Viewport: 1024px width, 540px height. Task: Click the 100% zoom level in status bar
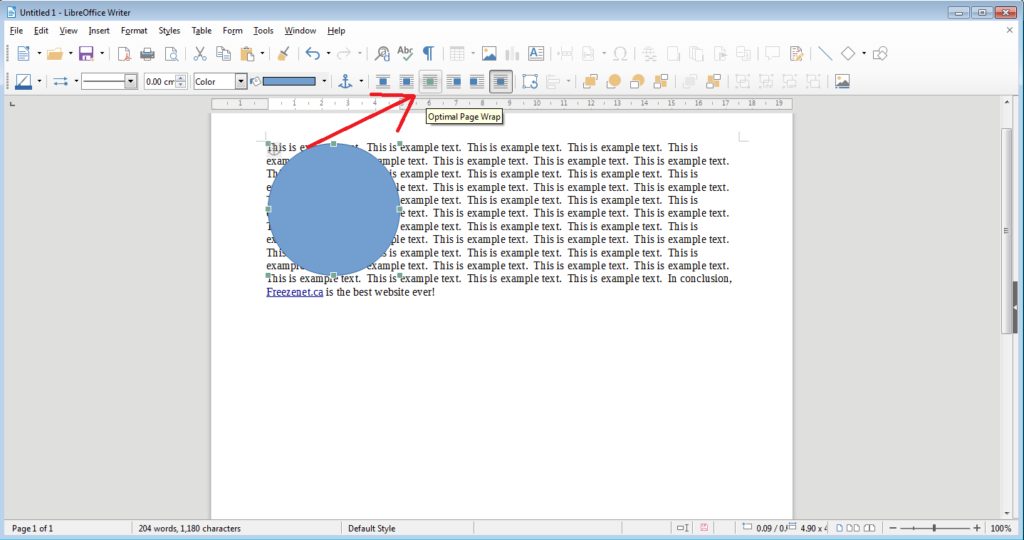(1000, 528)
